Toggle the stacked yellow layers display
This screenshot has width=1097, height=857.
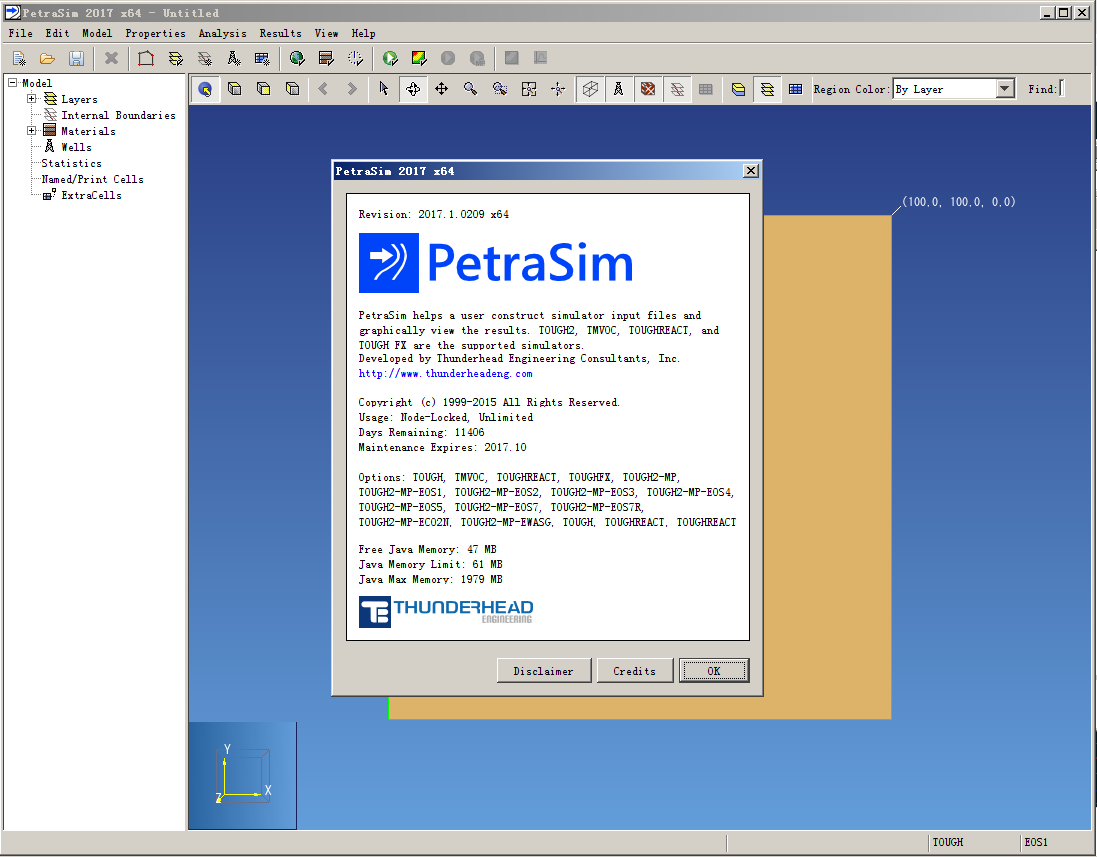(767, 89)
